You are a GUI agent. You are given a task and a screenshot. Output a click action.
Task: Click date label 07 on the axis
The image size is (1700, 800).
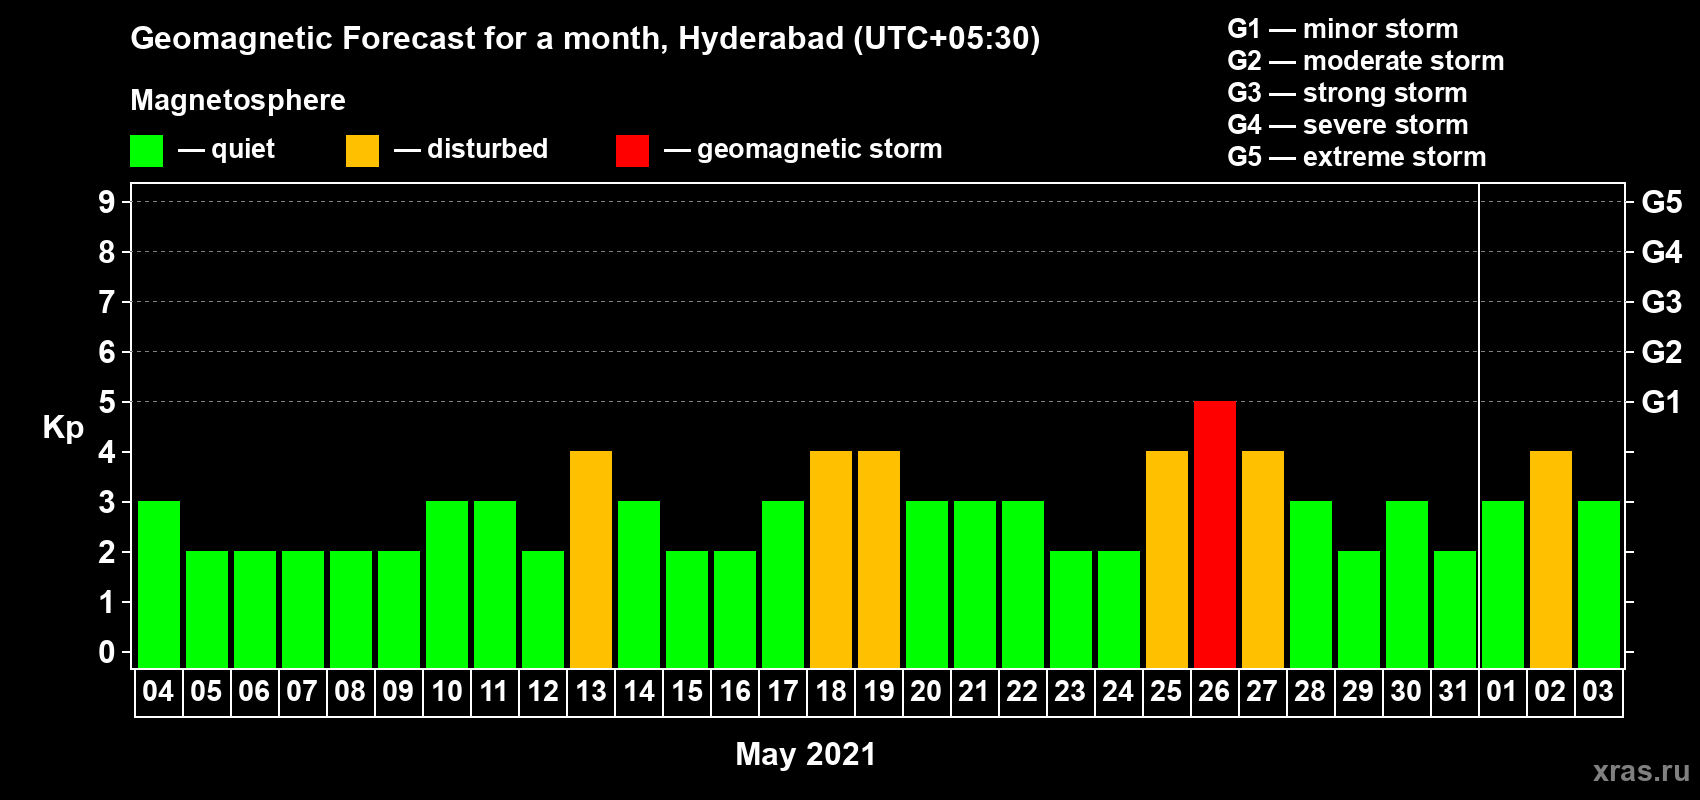302,692
